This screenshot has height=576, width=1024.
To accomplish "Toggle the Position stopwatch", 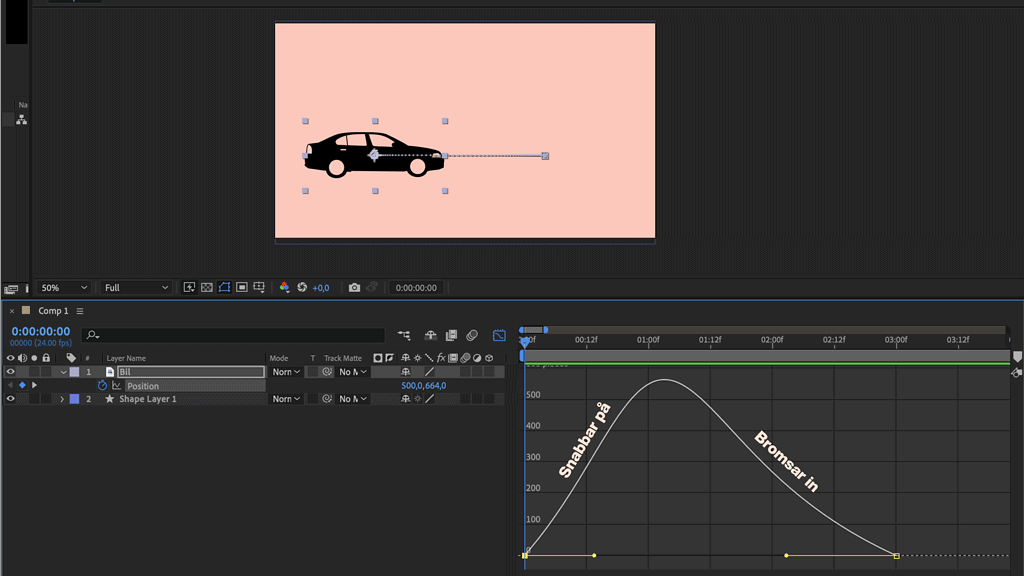I will click(x=103, y=385).
